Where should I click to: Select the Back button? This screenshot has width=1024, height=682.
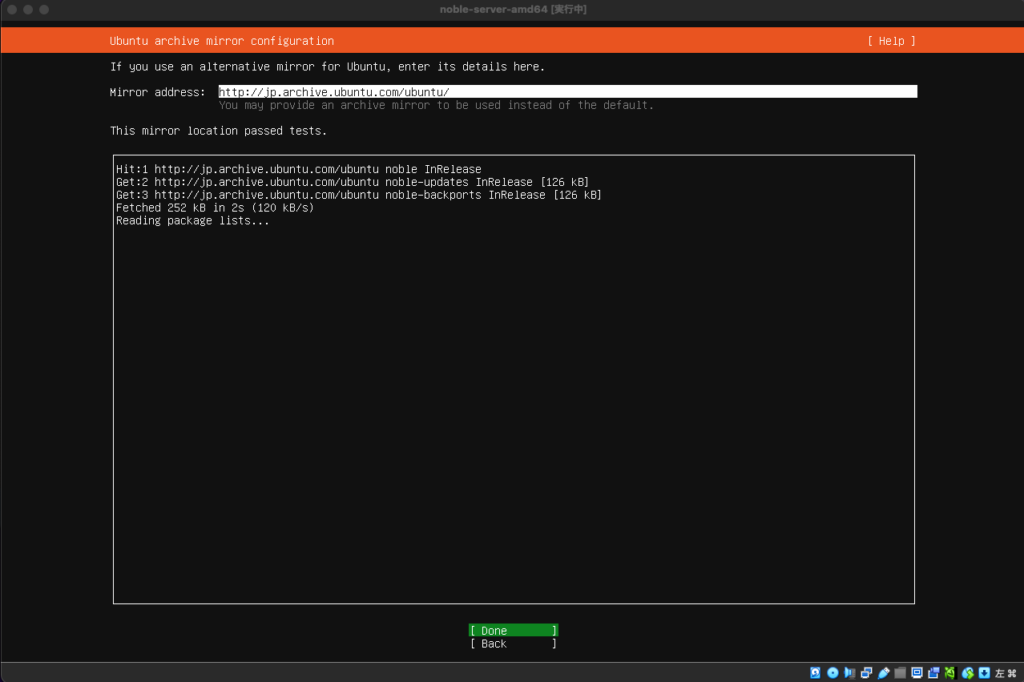(x=513, y=643)
